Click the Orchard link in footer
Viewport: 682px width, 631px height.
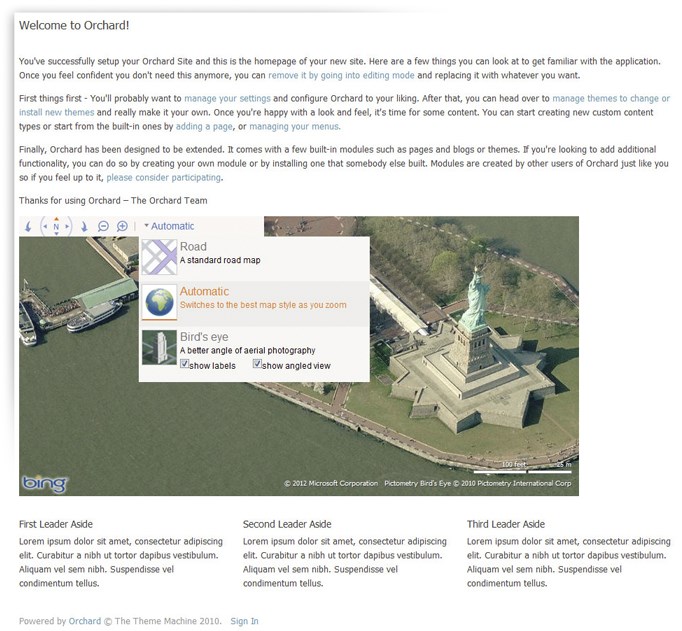coord(84,621)
